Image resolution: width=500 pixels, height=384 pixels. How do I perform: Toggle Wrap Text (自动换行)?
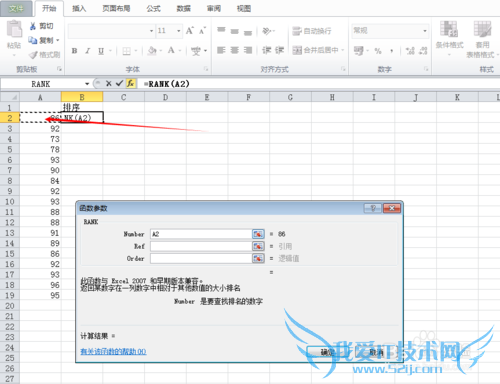pyautogui.click(x=312, y=31)
